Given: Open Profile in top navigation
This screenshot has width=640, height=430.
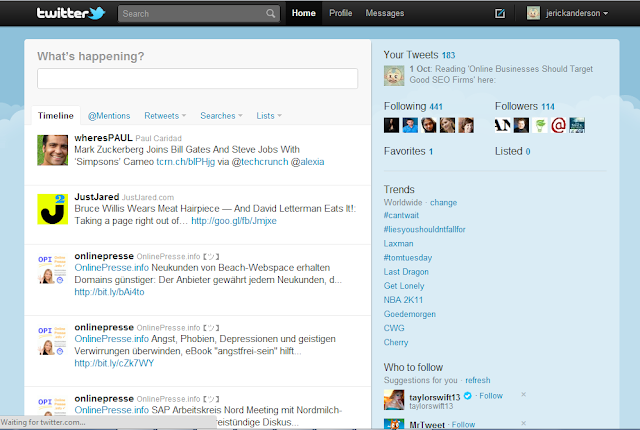Looking at the screenshot, I should coord(341,13).
